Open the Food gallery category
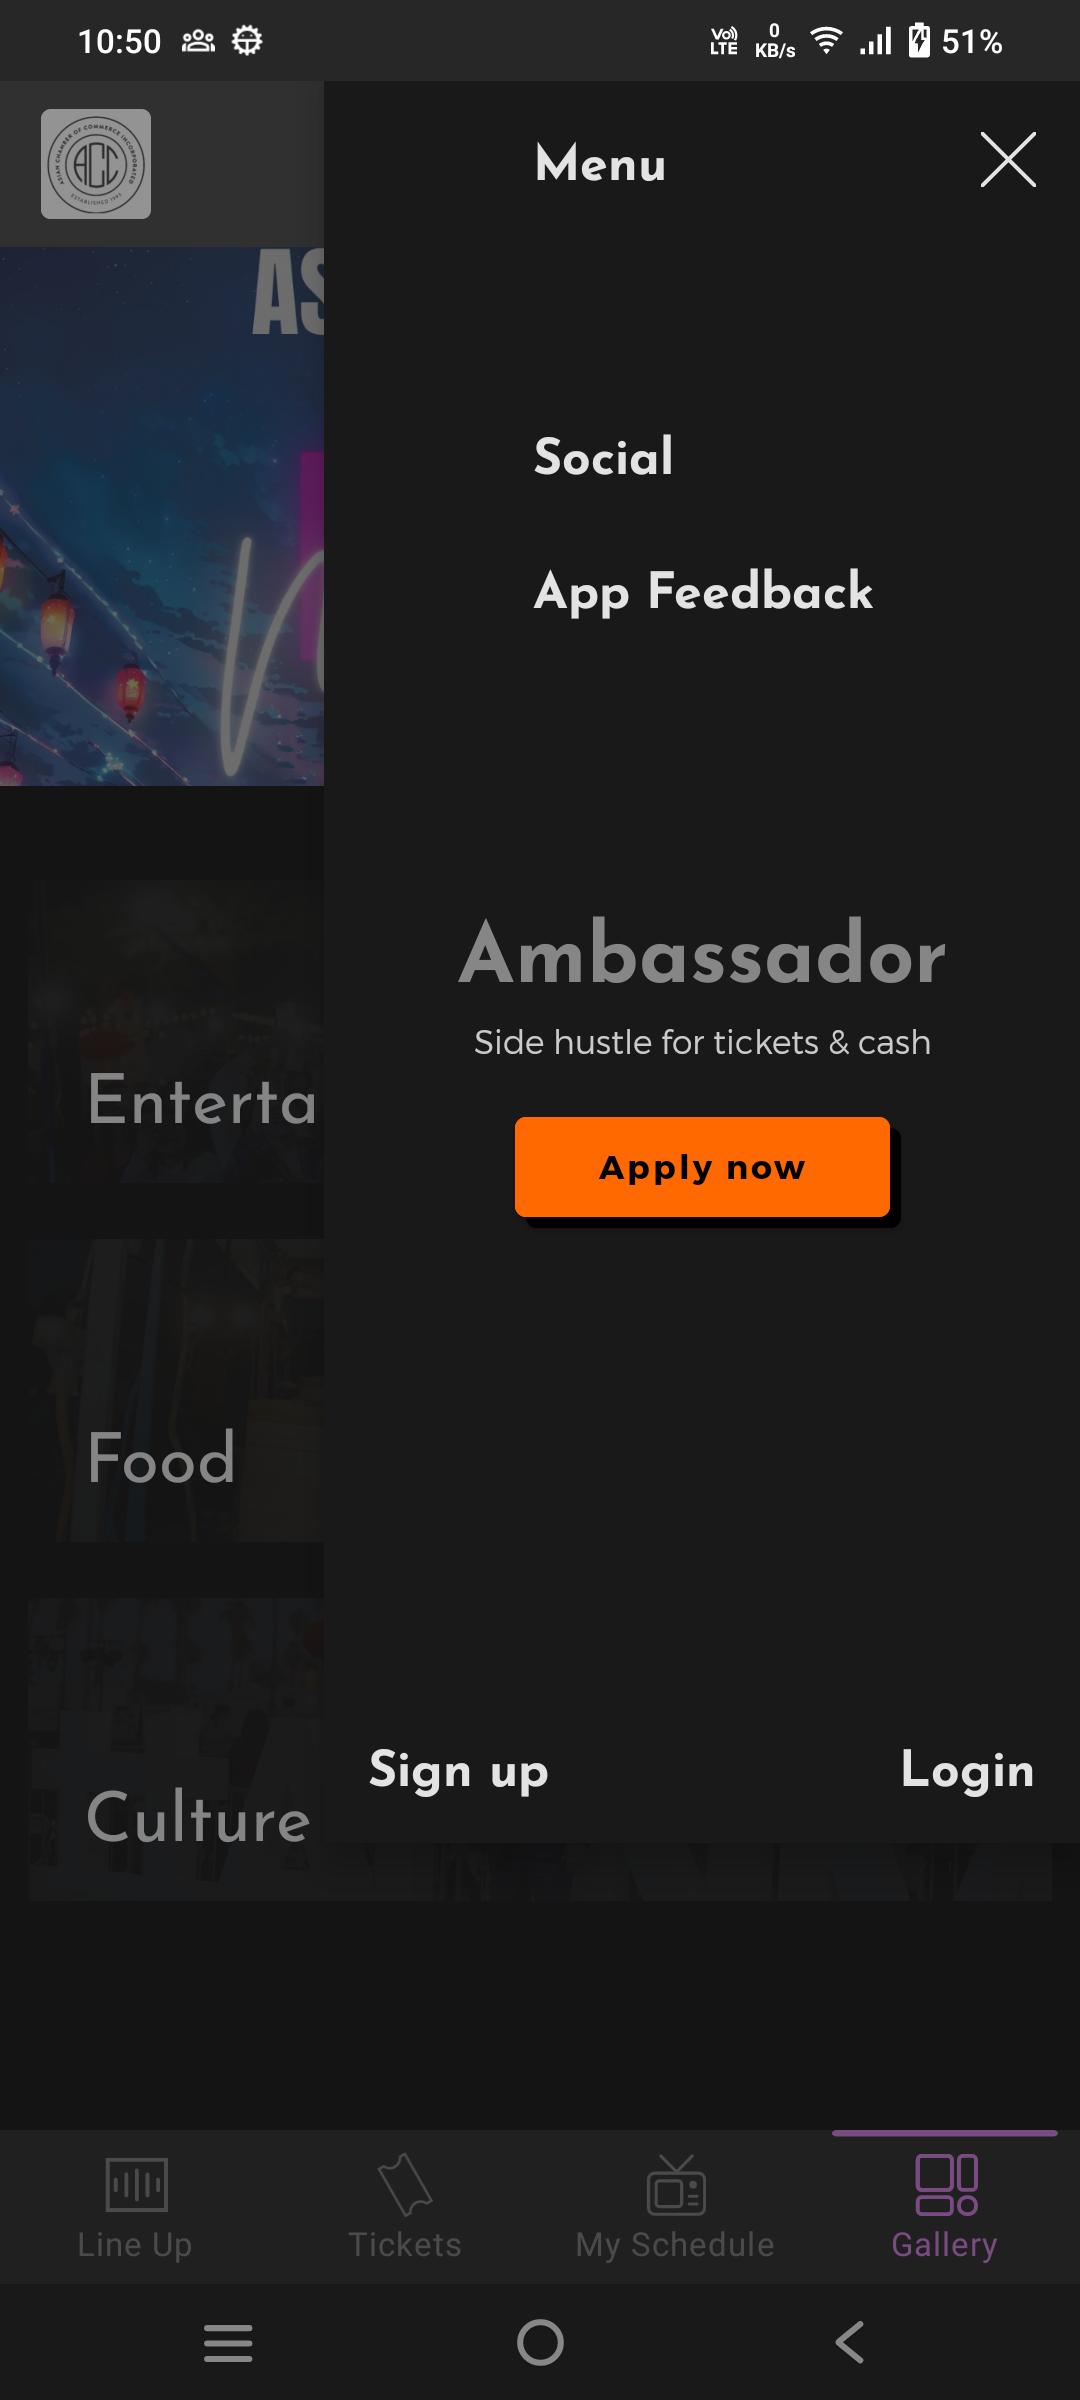 pyautogui.click(x=176, y=1390)
